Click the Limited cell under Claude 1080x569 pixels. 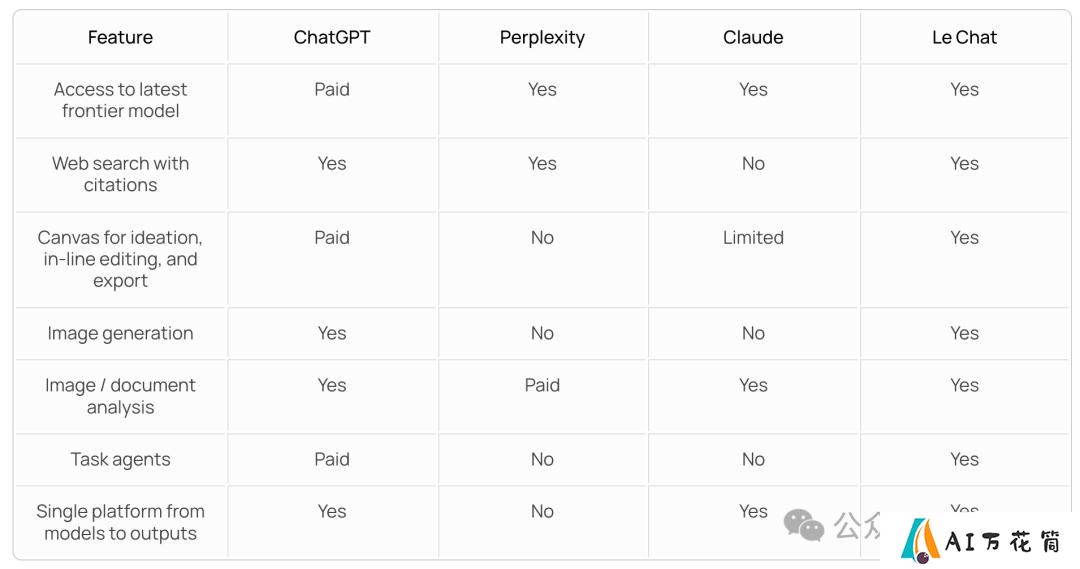[753, 238]
